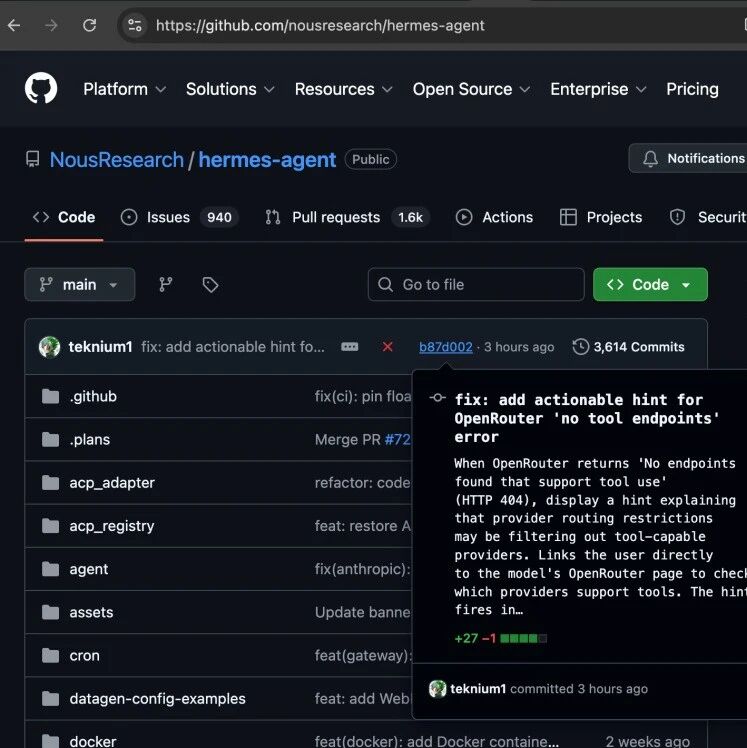Viewport: 747px width, 748px height.
Task: Open commit title in hover card popup
Action: (x=586, y=418)
